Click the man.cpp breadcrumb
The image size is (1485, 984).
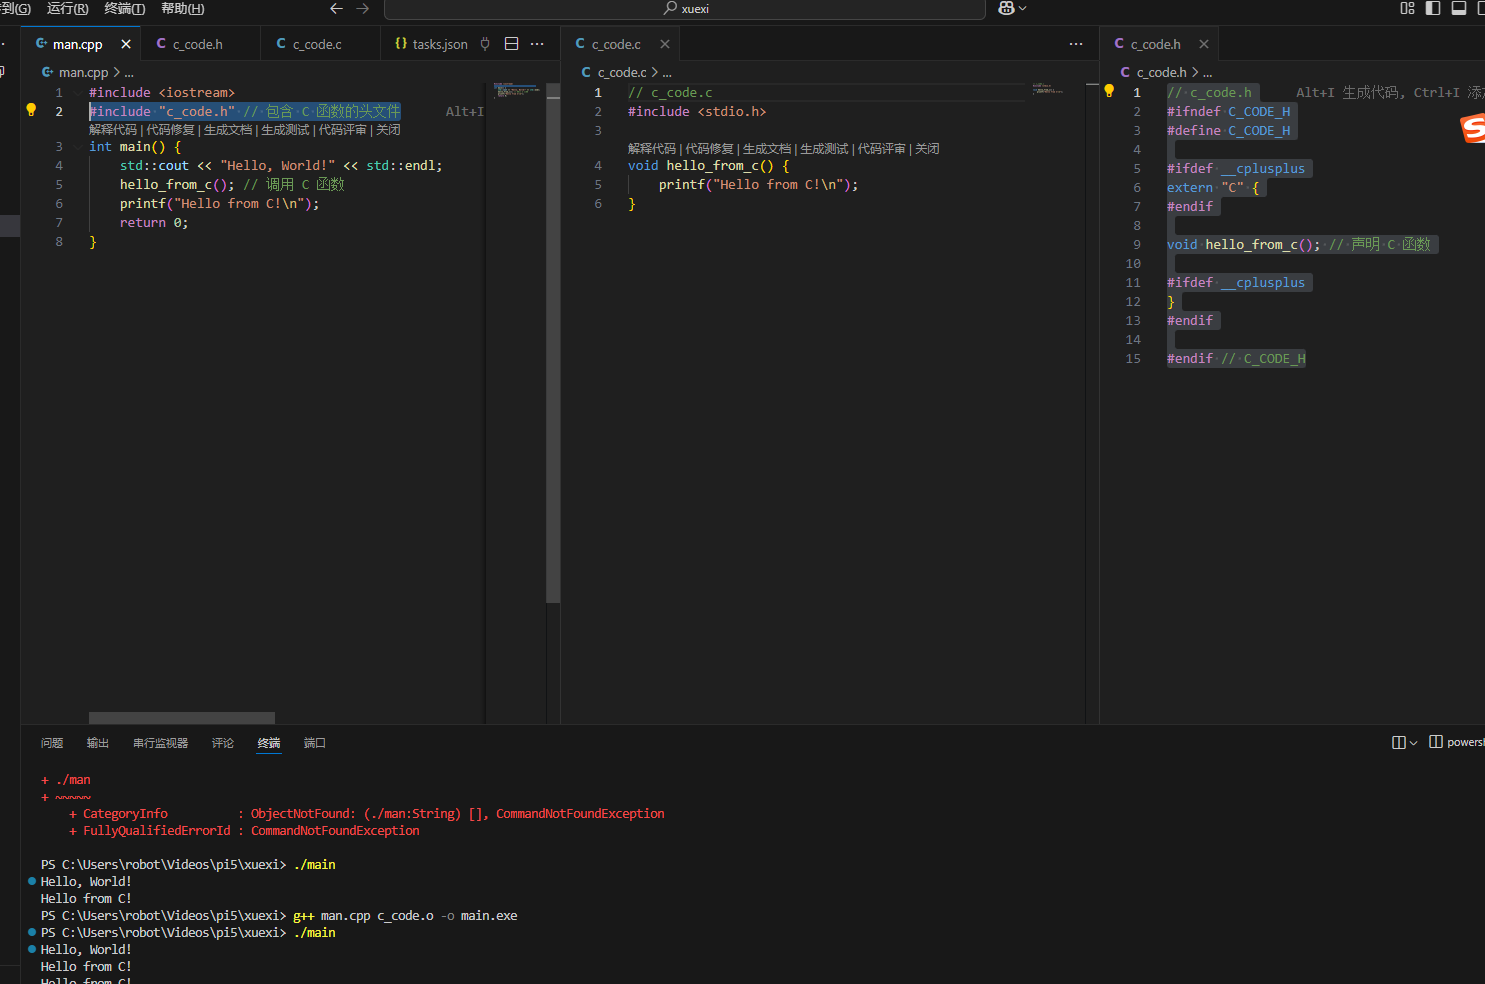pos(83,72)
